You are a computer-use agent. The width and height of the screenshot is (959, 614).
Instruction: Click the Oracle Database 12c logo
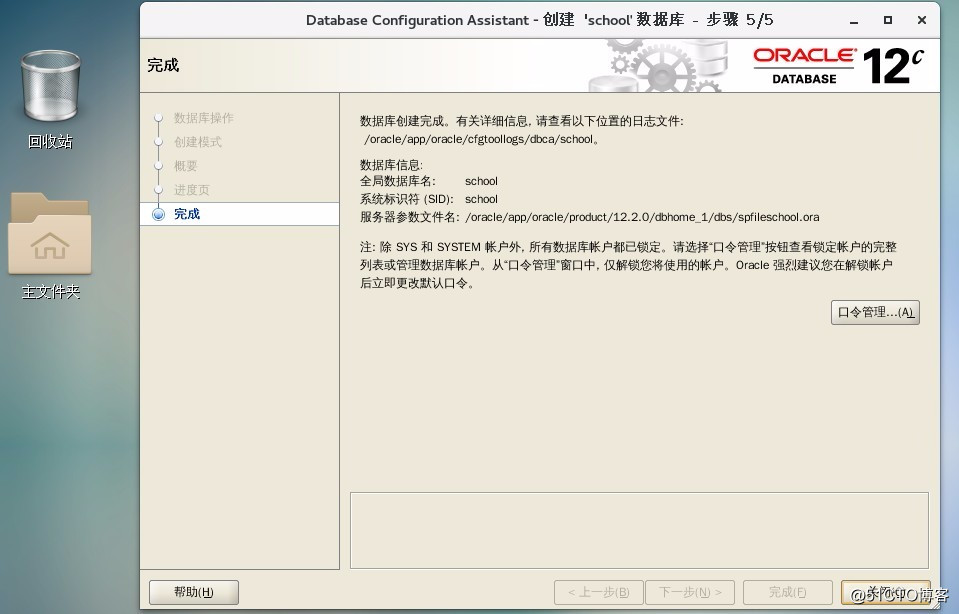coord(839,66)
